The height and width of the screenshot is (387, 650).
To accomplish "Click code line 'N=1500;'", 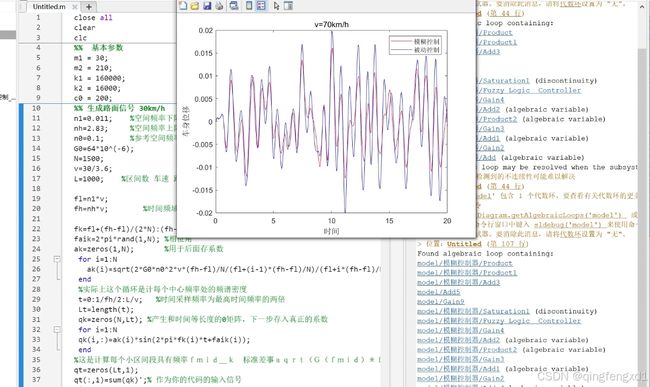I will click(89, 158).
